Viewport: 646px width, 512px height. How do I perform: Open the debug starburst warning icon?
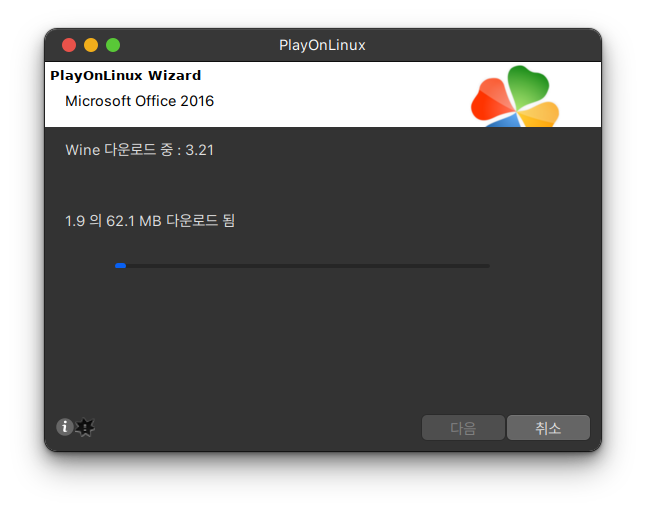pyautogui.click(x=85, y=428)
